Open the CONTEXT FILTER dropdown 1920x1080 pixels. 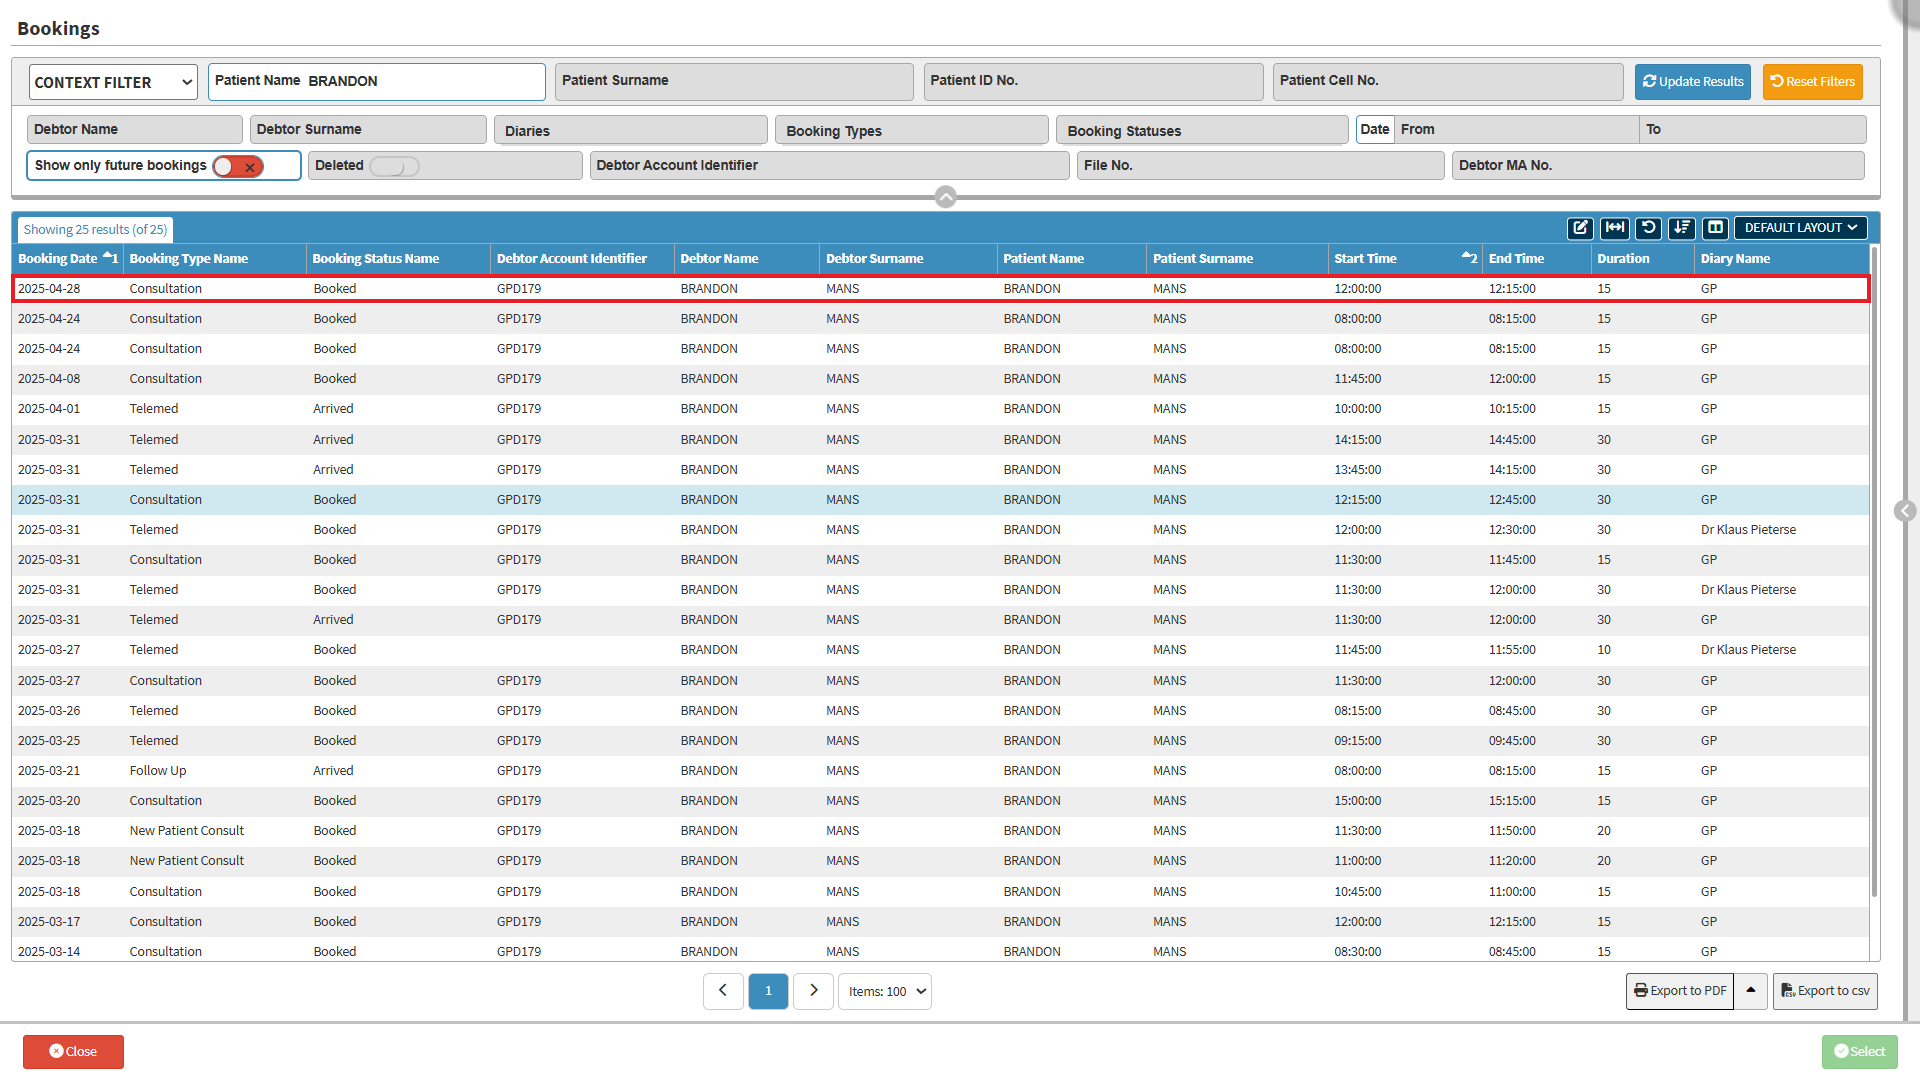[113, 82]
